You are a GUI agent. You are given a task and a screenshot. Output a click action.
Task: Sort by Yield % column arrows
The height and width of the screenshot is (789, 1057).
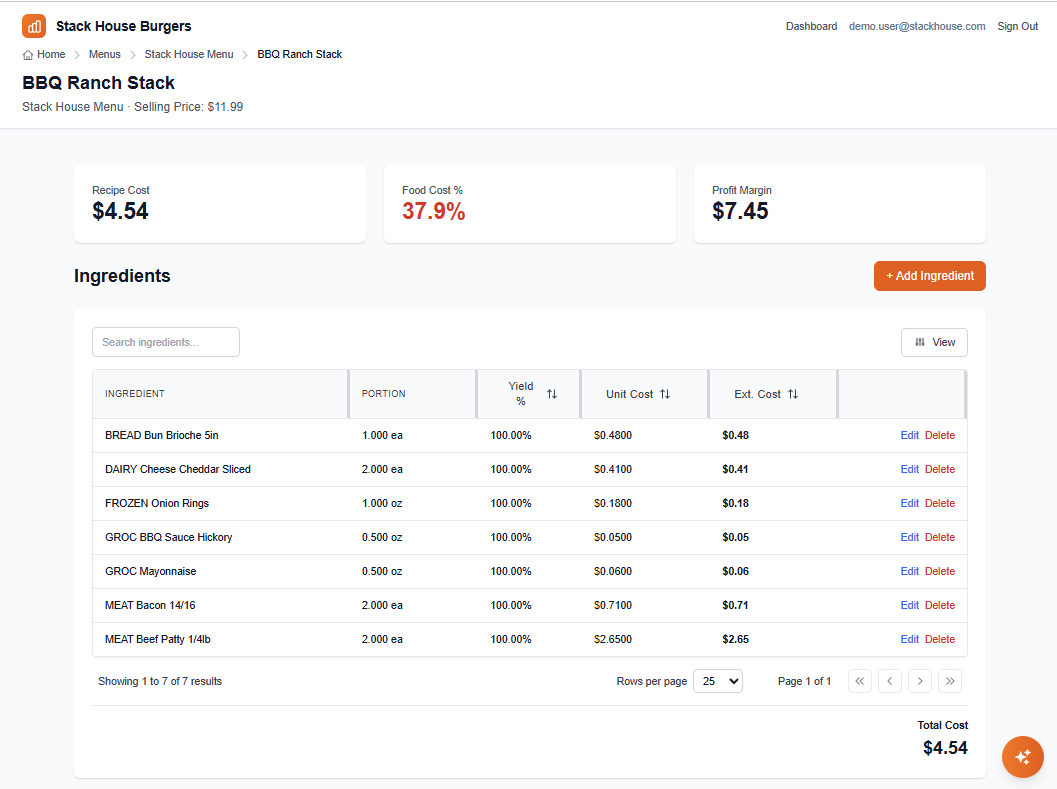[552, 394]
